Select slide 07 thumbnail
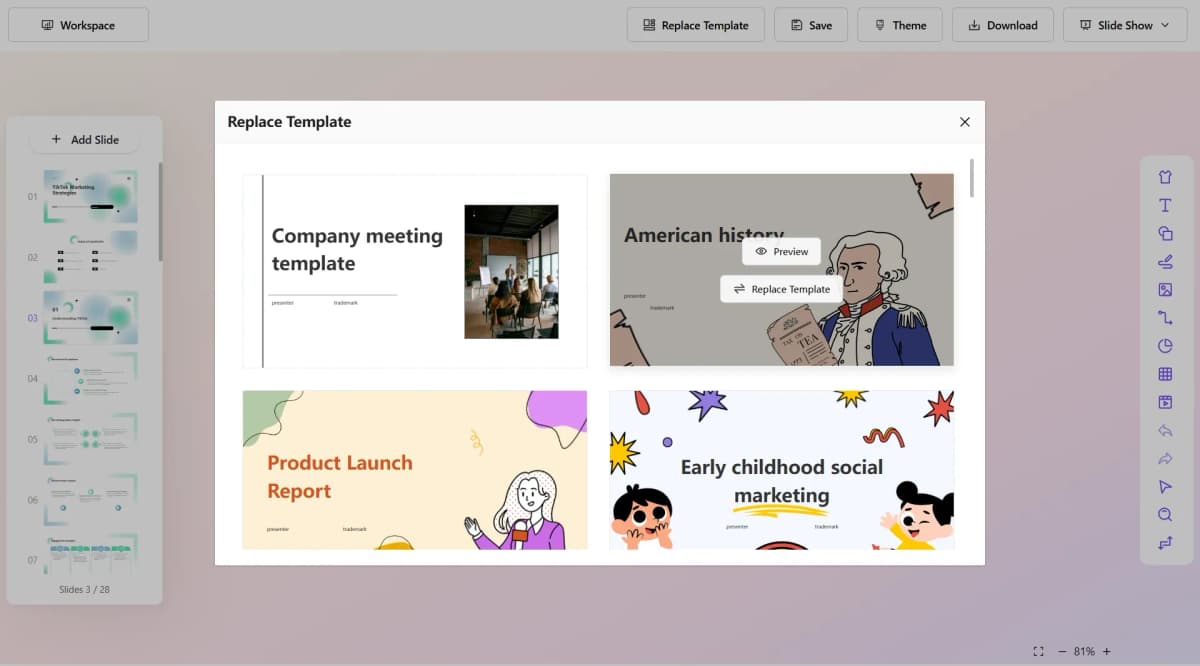Image resolution: width=1200 pixels, height=666 pixels. click(91, 554)
